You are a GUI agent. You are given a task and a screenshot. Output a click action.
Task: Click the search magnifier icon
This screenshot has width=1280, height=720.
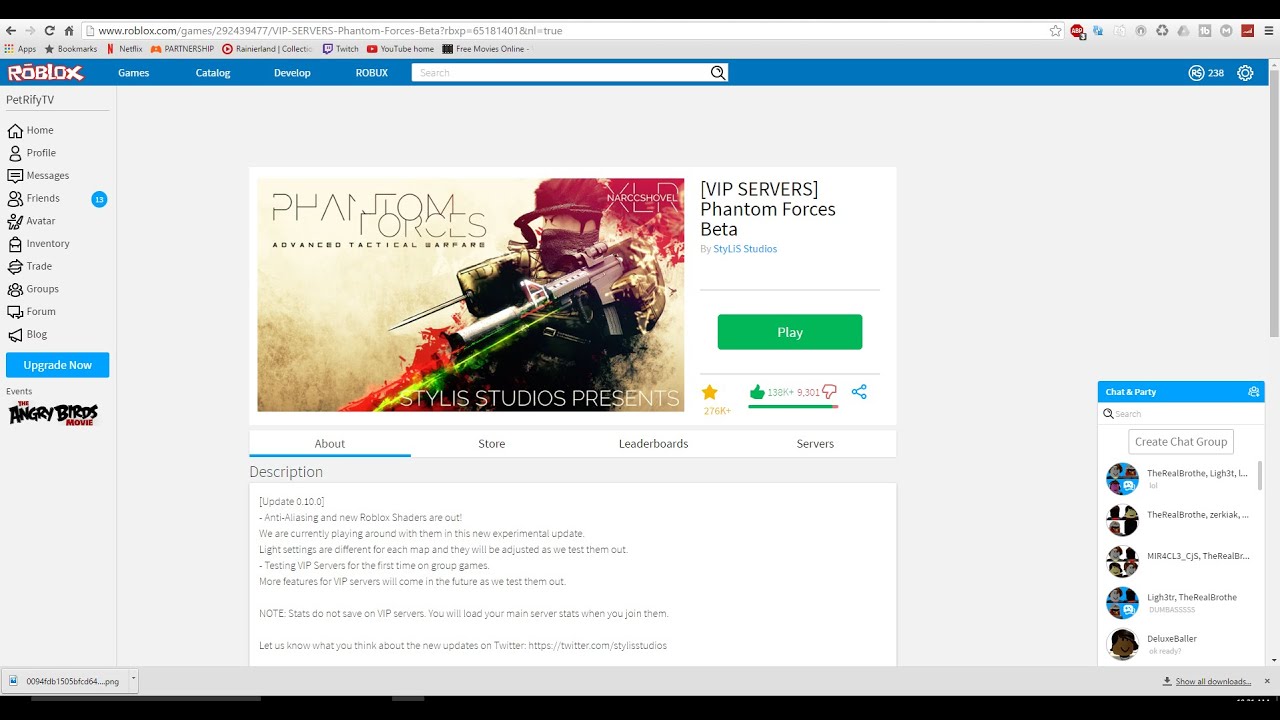point(717,72)
